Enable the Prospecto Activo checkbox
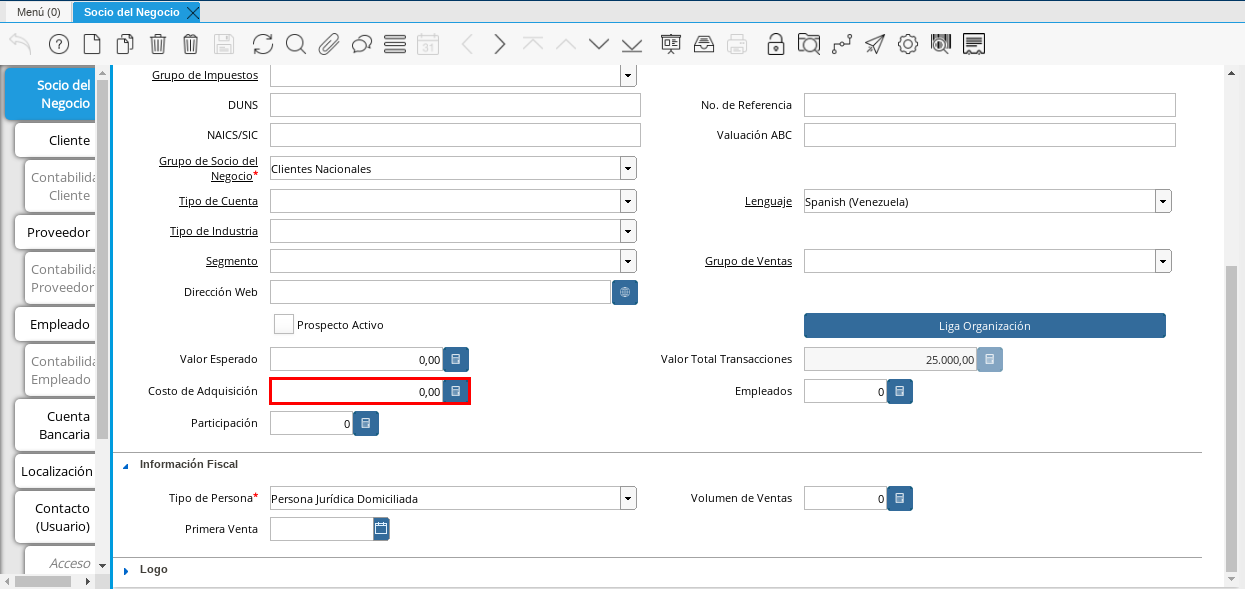Screen dimensions: 1245x589 [x=284, y=325]
